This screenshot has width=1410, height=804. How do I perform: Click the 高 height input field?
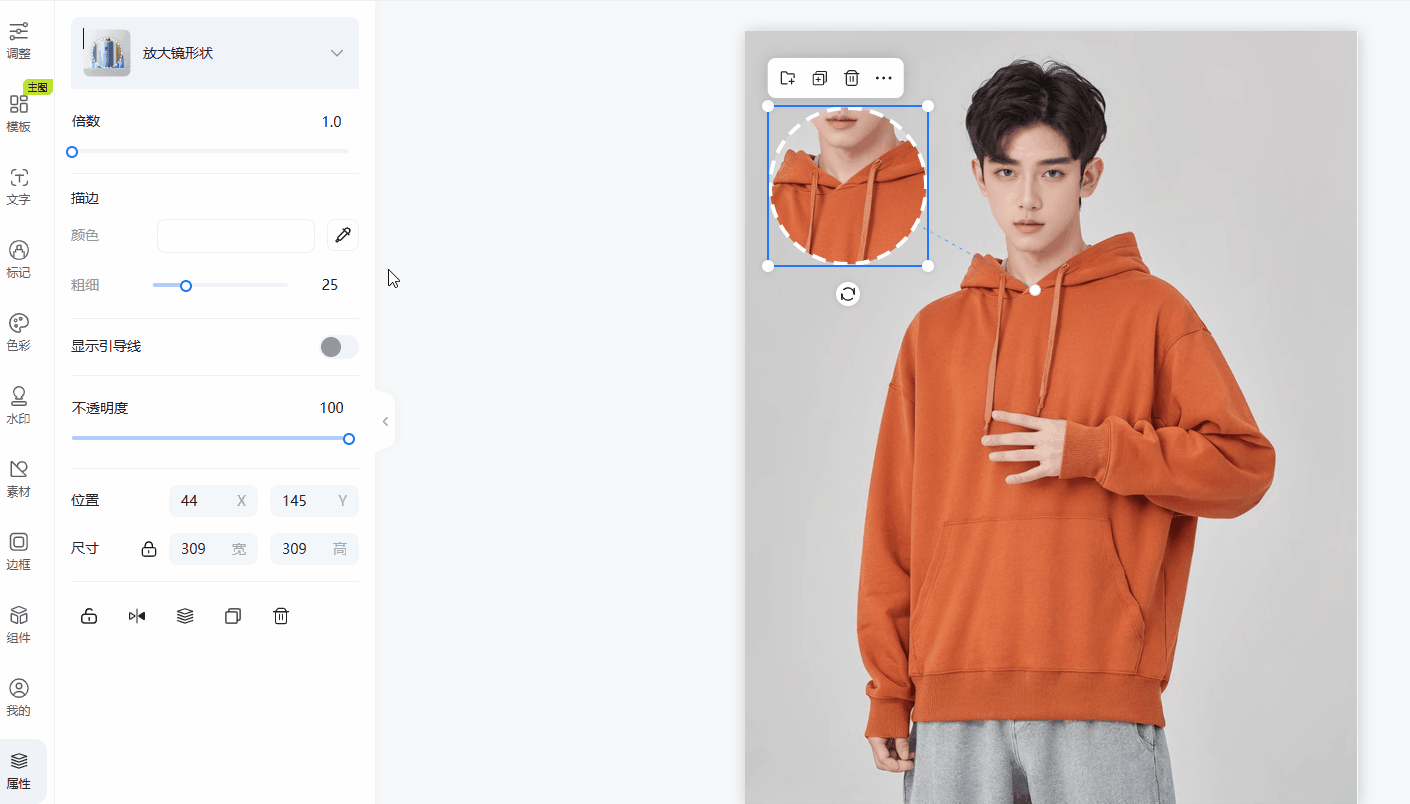point(314,549)
